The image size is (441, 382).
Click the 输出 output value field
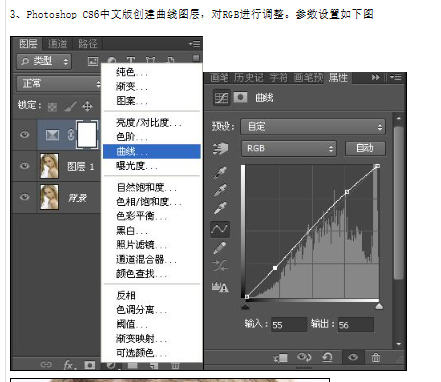(x=355, y=325)
